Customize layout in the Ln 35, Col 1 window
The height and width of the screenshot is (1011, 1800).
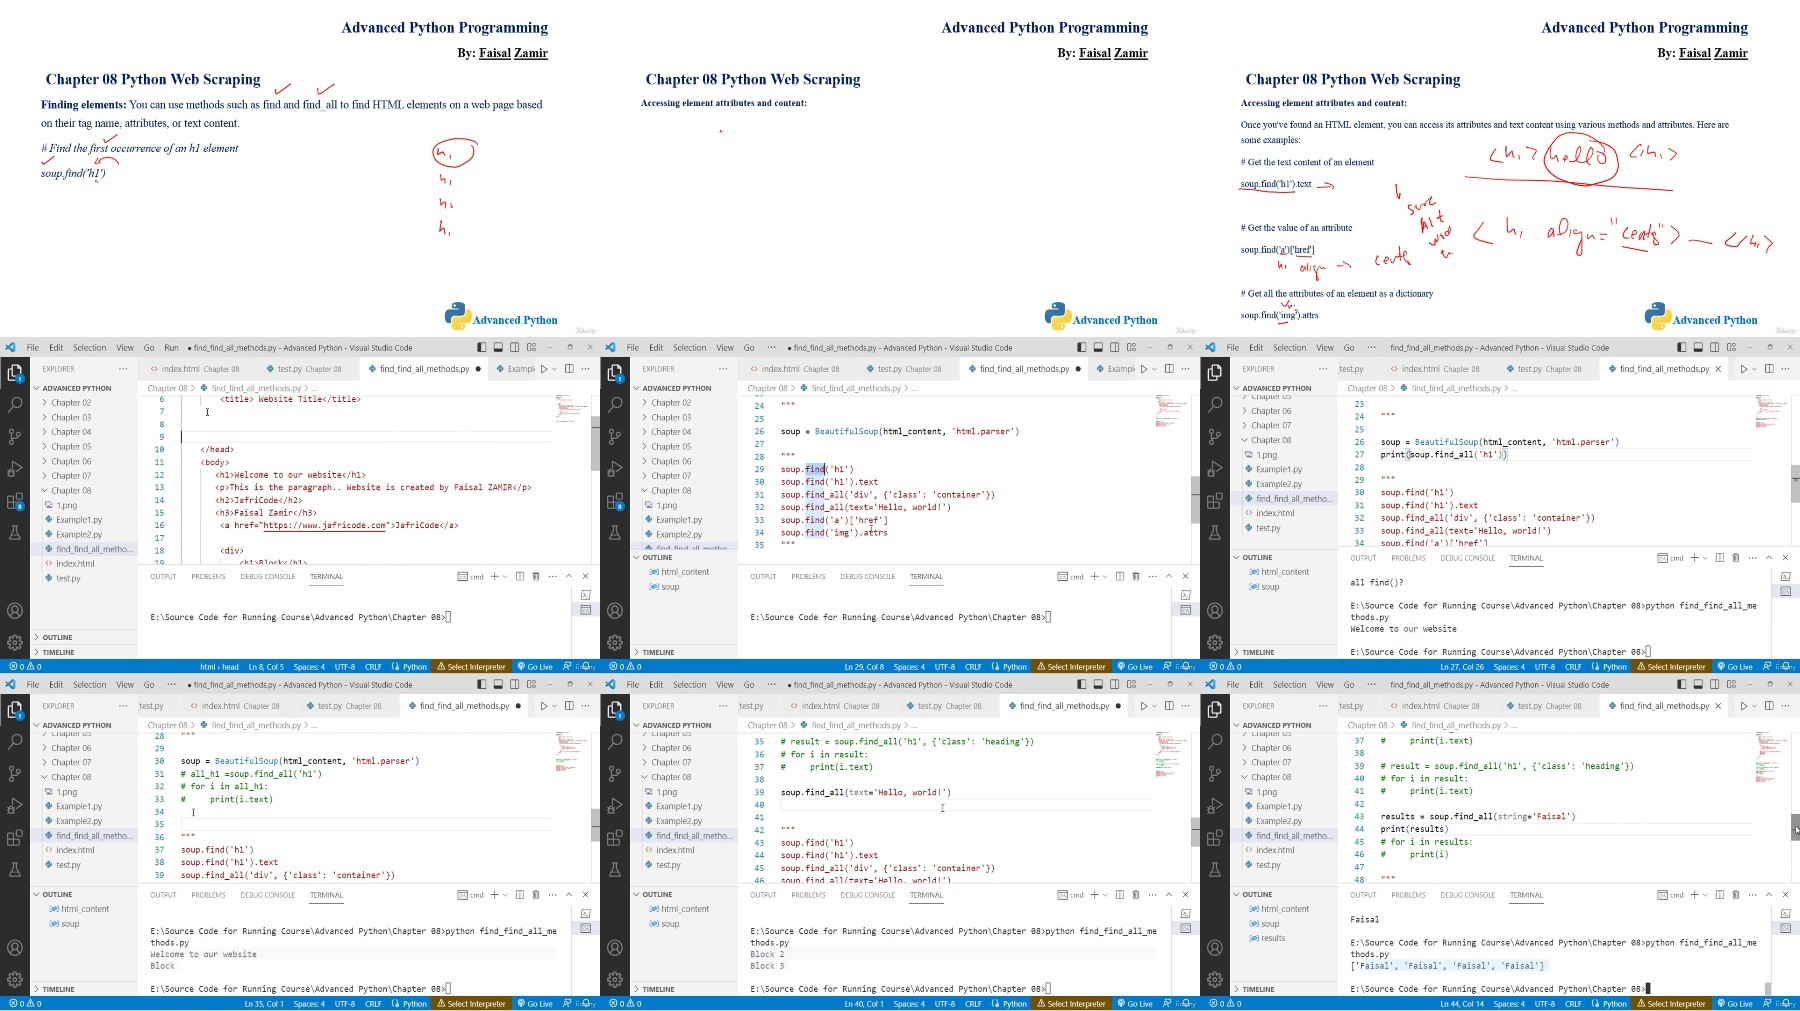531,685
